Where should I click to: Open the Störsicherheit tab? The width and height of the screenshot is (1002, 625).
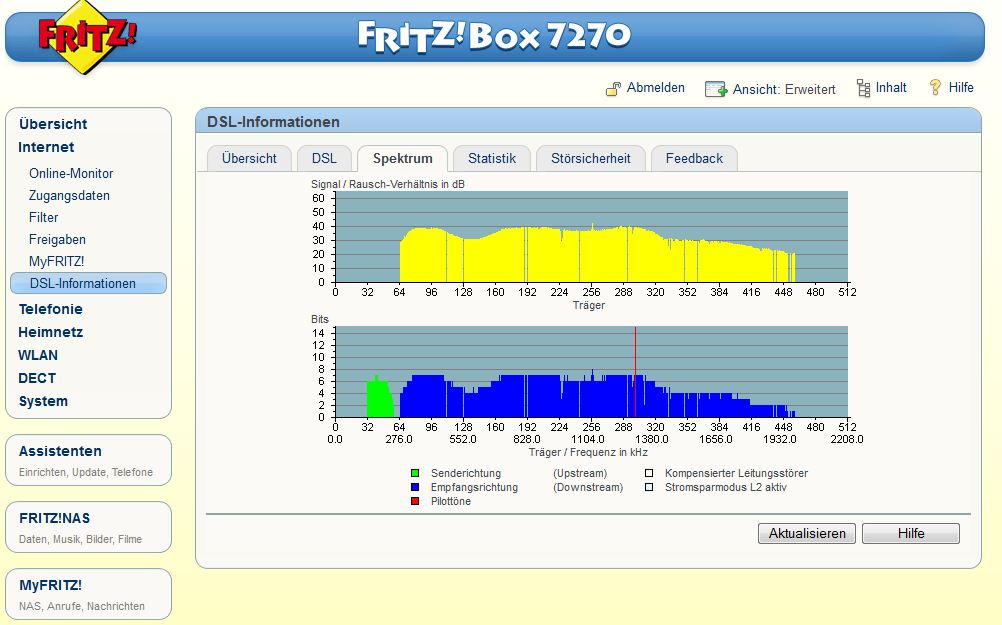(x=591, y=158)
